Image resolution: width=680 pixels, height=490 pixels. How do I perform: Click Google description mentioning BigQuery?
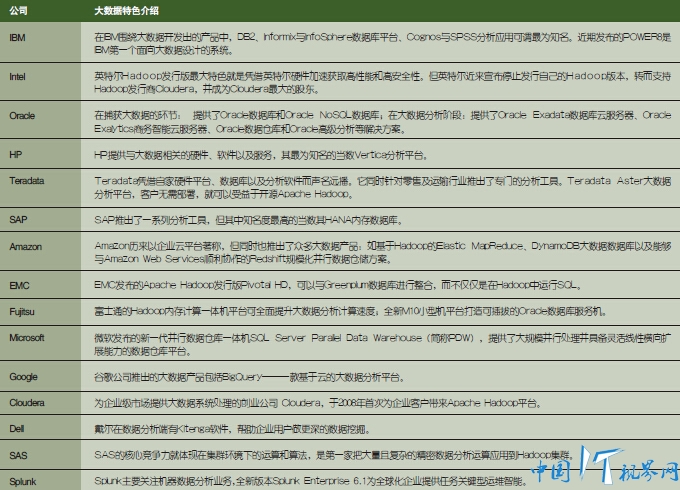249,377
